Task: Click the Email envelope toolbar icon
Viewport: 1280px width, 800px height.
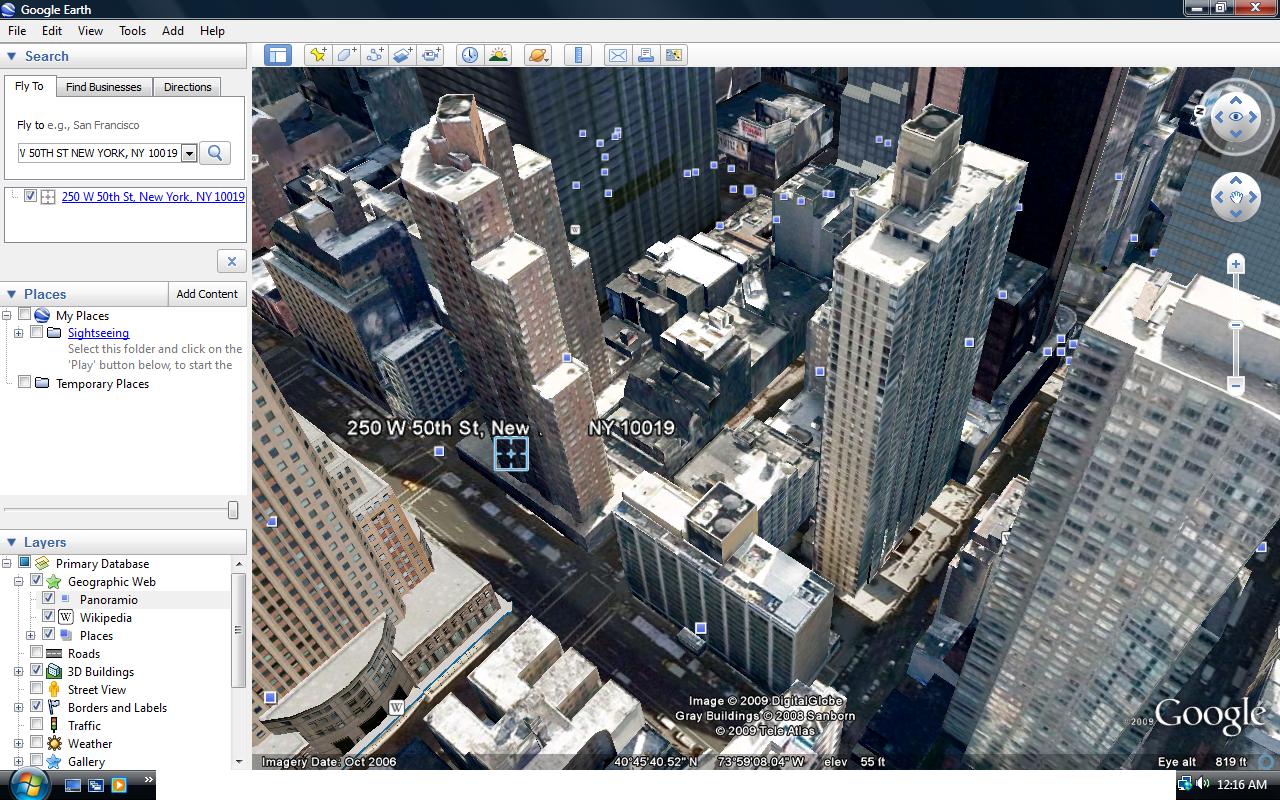Action: 617,55
